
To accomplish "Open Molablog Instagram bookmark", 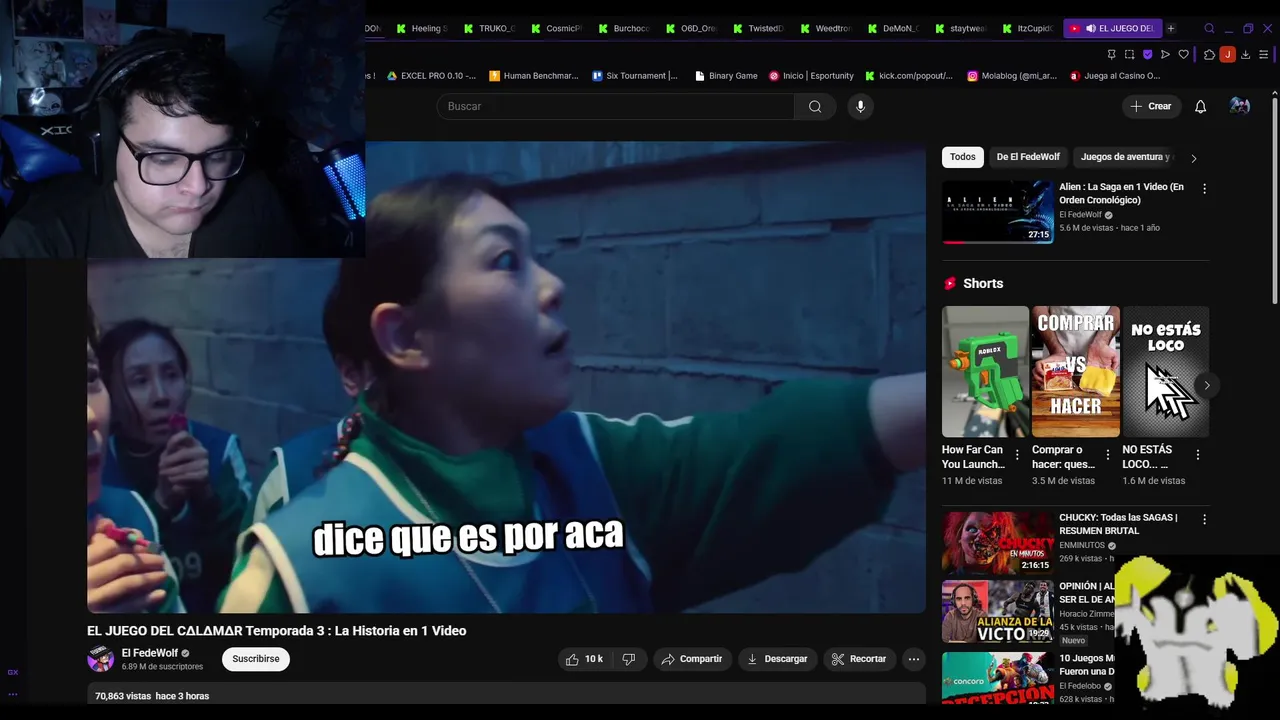I will (1012, 76).
